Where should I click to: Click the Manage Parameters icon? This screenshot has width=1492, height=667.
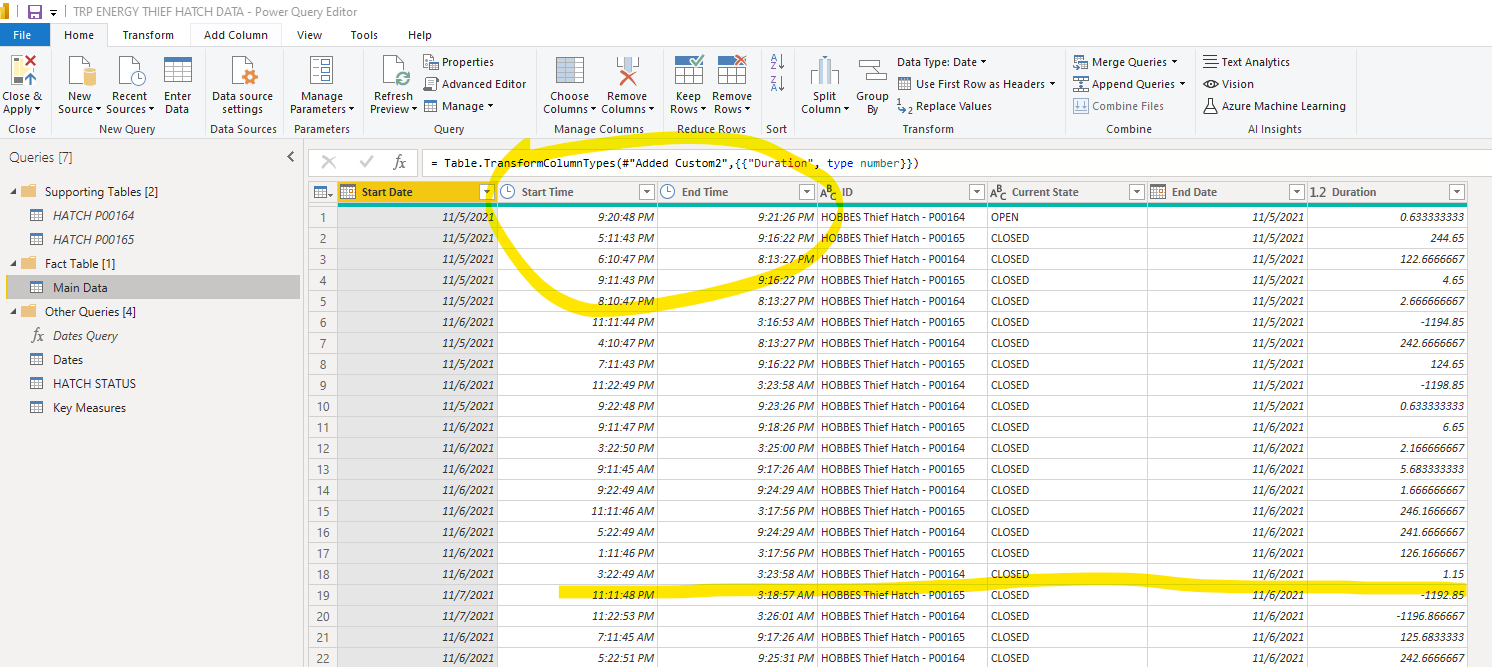(321, 72)
